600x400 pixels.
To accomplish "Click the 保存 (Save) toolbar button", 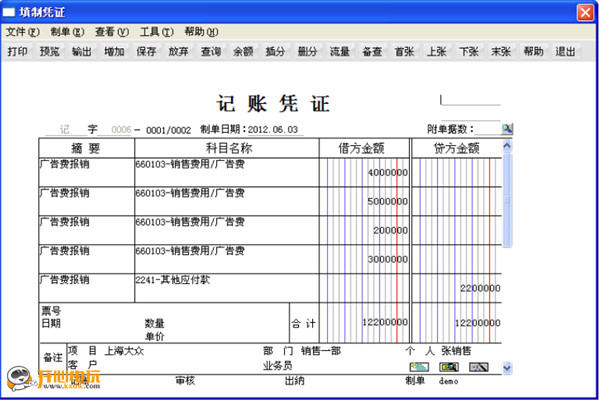I will 146,51.
